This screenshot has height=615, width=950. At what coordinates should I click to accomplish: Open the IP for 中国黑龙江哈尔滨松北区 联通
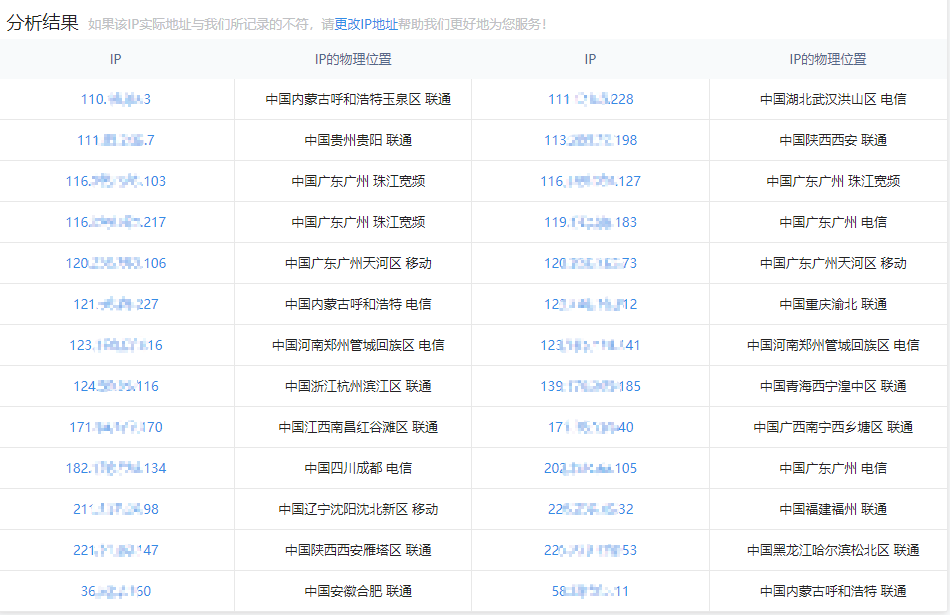[x=590, y=549]
